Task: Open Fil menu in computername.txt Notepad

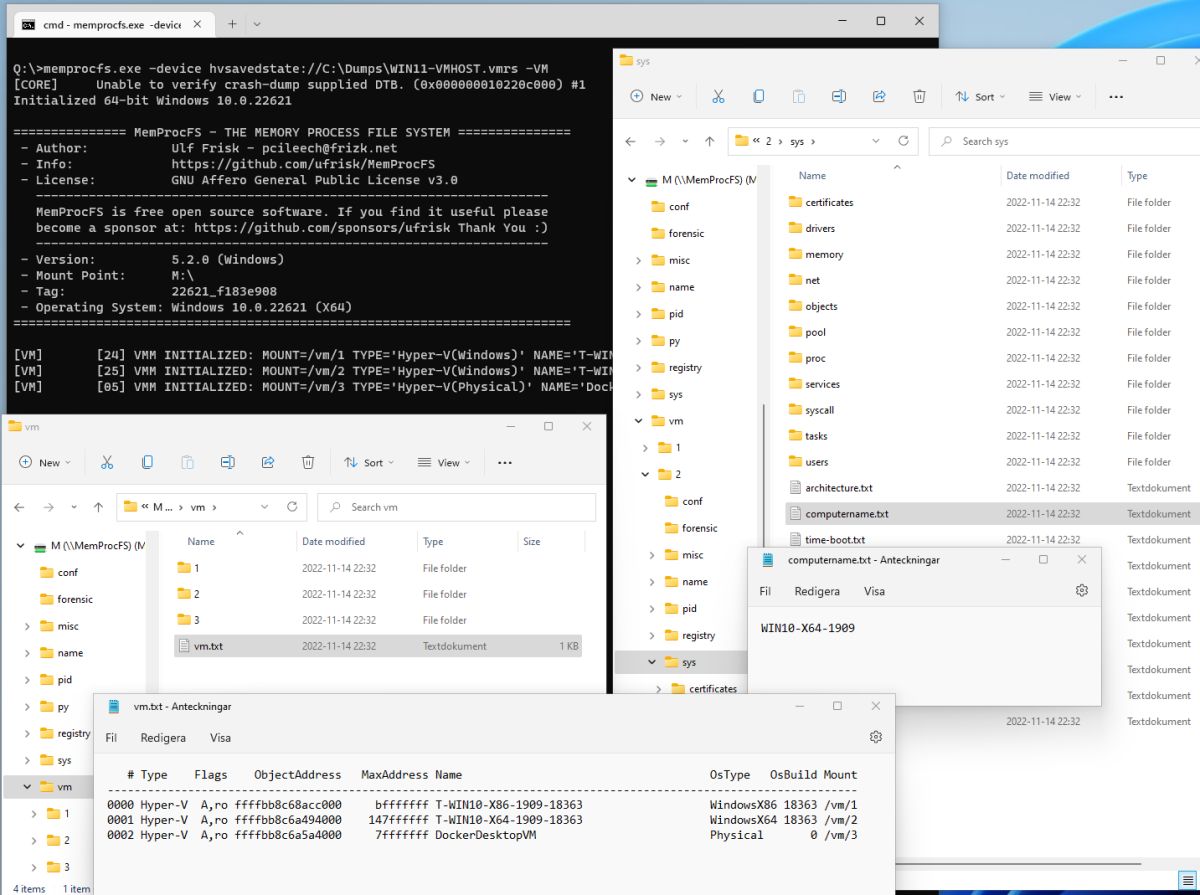Action: coord(765,591)
